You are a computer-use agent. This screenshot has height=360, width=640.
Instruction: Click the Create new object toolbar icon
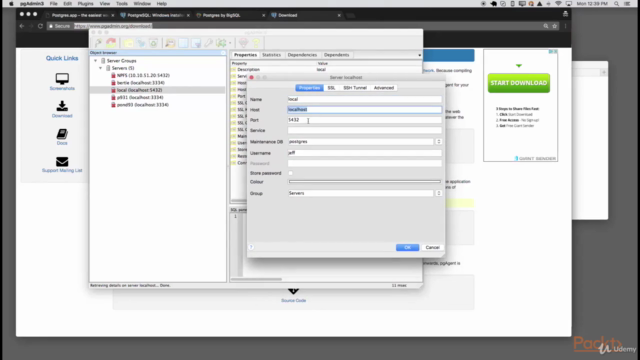pos(141,43)
